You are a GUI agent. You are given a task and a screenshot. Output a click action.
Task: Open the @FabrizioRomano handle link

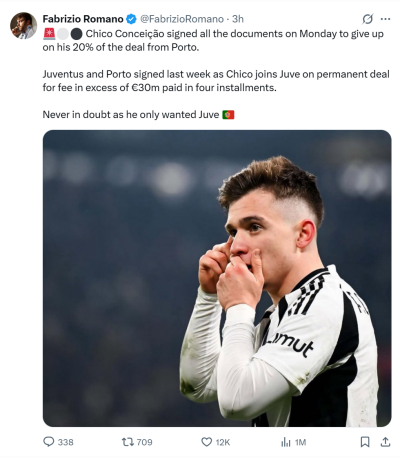(182, 19)
